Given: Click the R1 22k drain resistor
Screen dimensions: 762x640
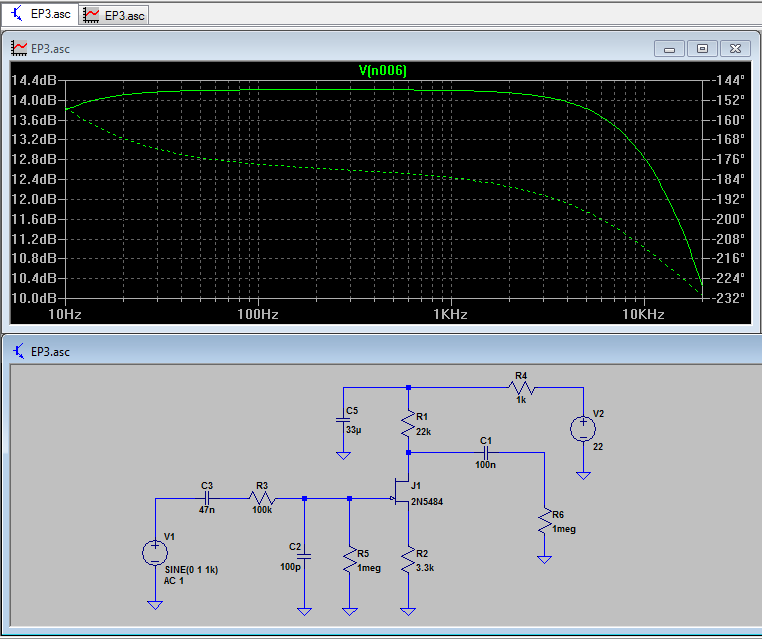Looking at the screenshot, I should [408, 424].
